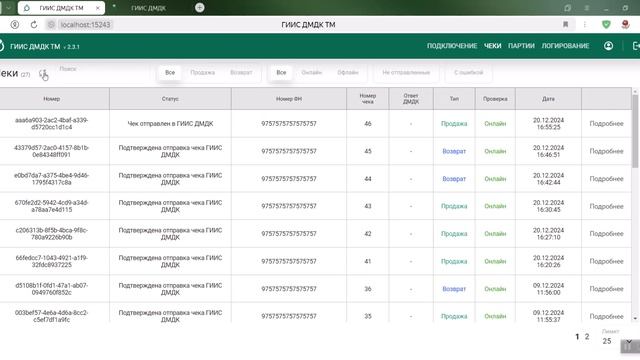640x360 pixels.
Task: Click receipt ID starting with 43379d57
Action: 51,151
